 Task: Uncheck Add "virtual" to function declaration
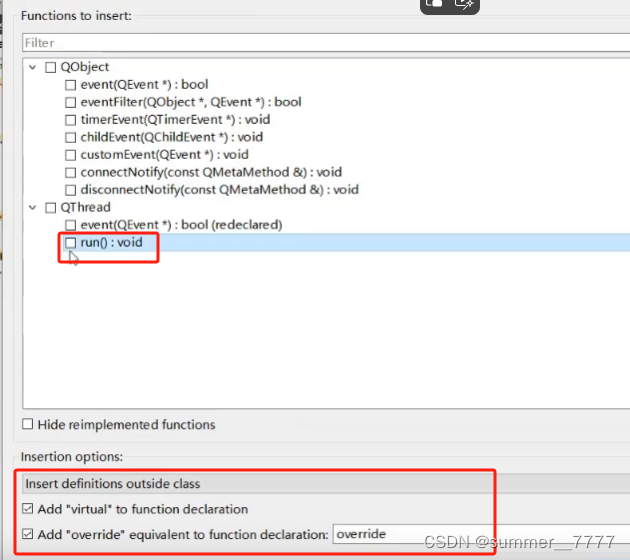click(28, 509)
